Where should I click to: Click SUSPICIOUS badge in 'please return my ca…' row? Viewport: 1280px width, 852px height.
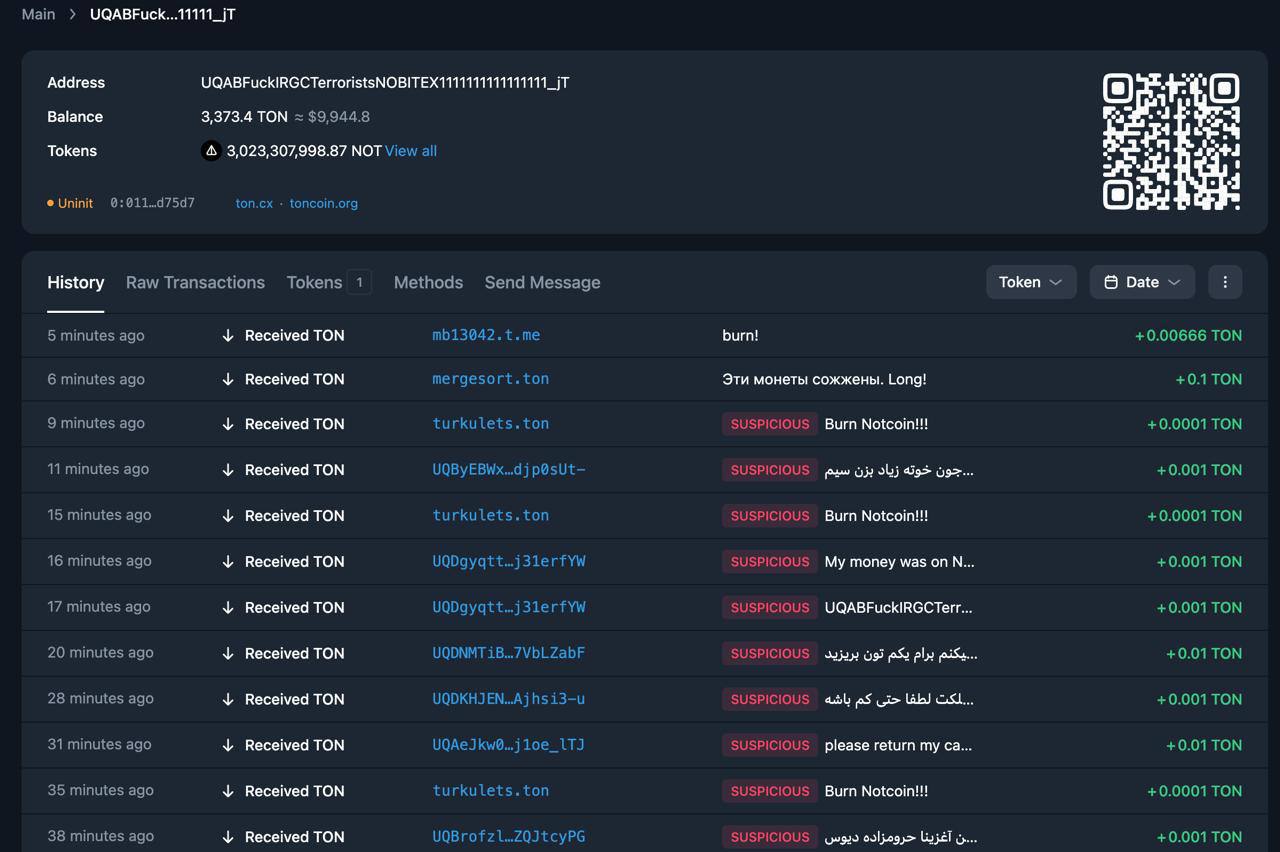click(770, 745)
